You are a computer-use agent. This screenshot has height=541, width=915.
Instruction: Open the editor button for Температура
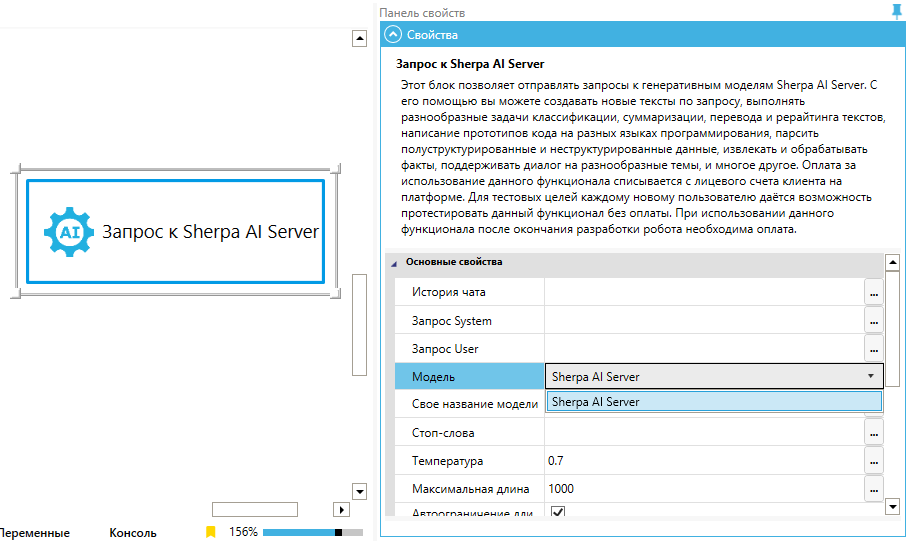(x=874, y=461)
